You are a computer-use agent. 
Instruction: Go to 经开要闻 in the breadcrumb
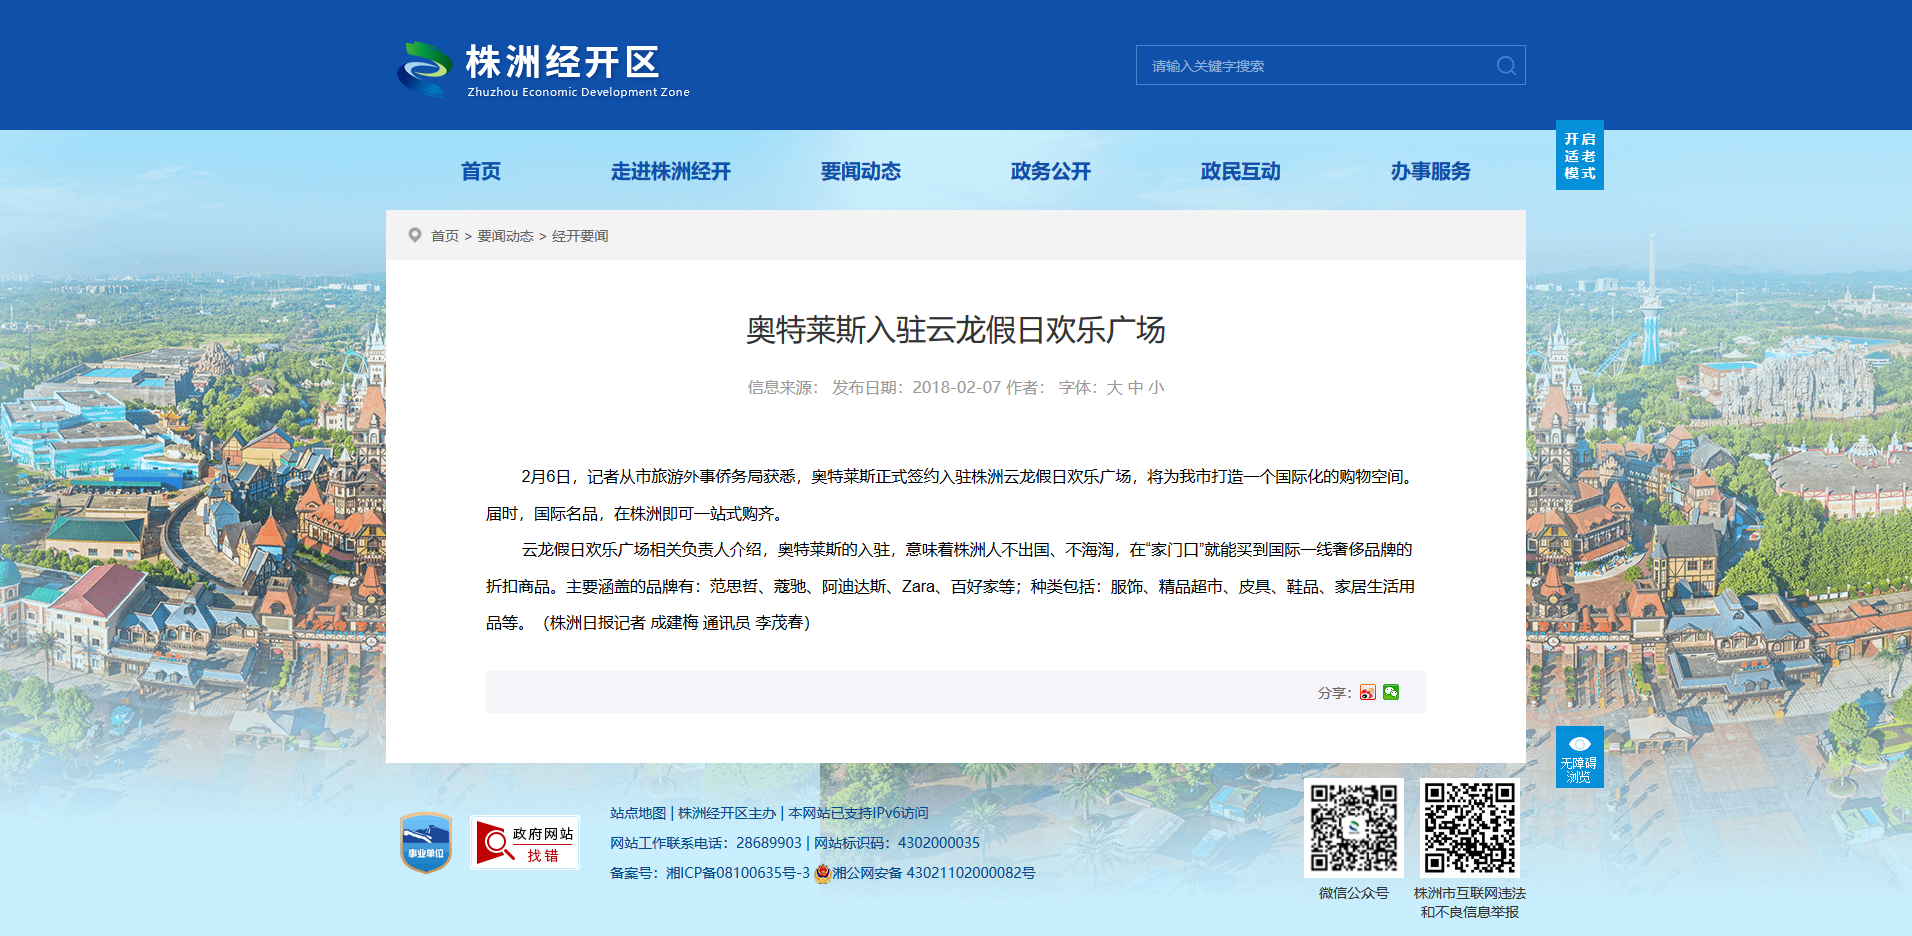tap(580, 236)
